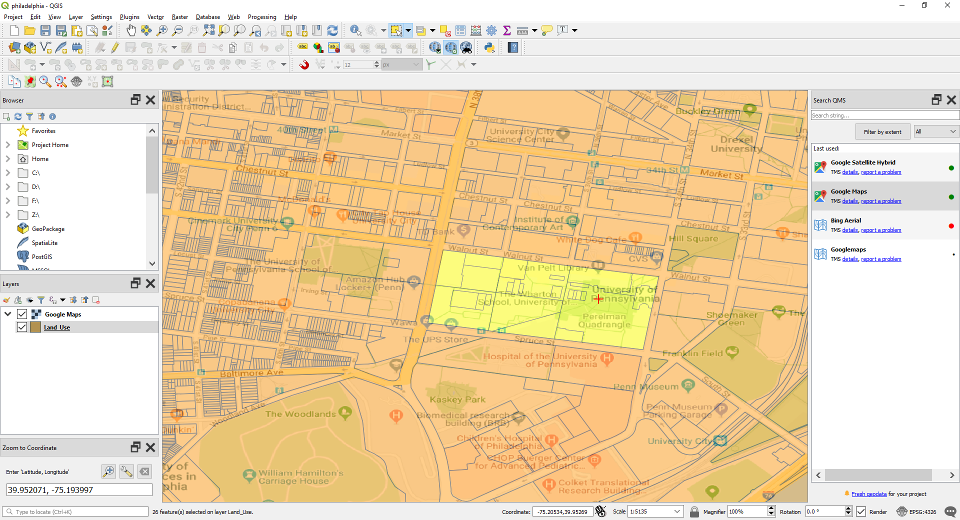Open the Processing Toolbox gear icon
The image size is (960, 520).
(490, 31)
